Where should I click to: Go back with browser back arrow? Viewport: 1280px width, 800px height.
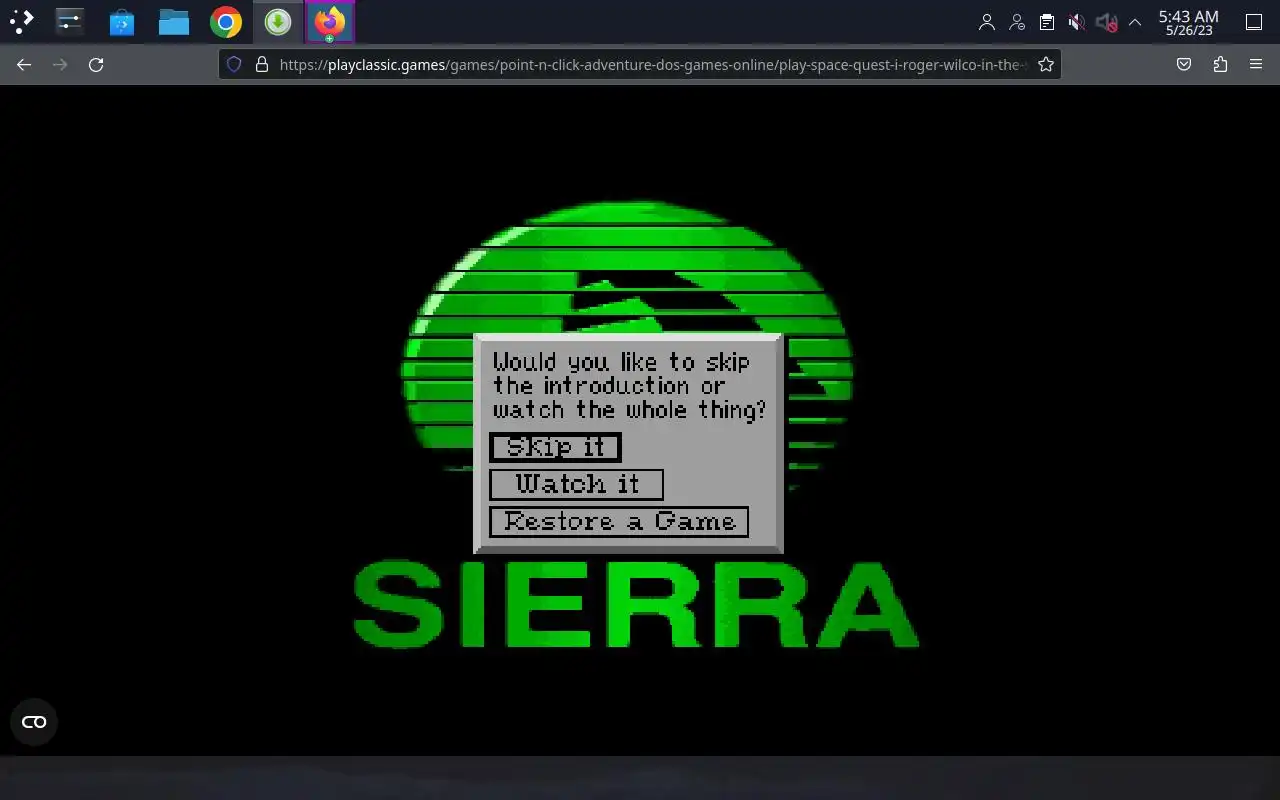pyautogui.click(x=24, y=64)
